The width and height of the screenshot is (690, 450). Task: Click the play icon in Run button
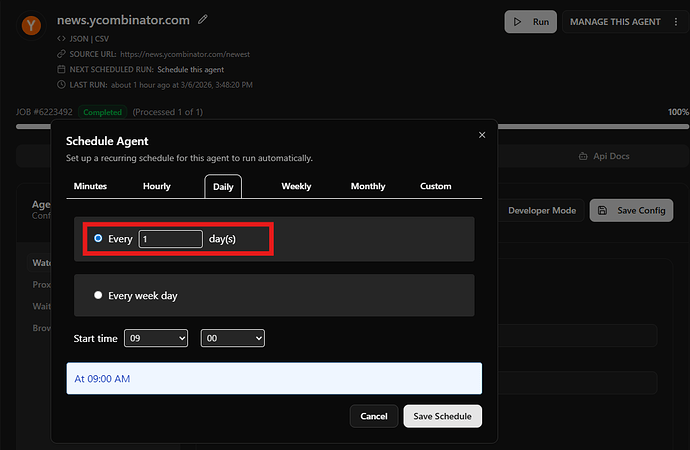(x=517, y=21)
